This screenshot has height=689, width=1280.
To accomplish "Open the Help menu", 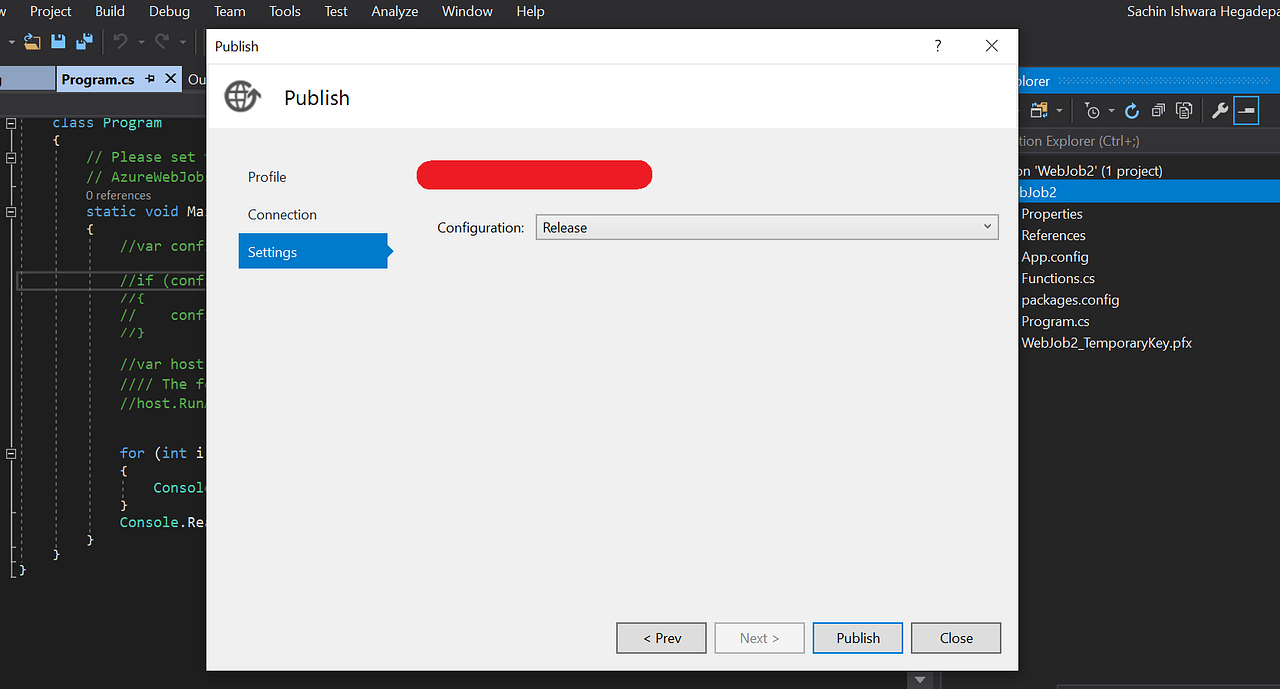I will click(530, 11).
